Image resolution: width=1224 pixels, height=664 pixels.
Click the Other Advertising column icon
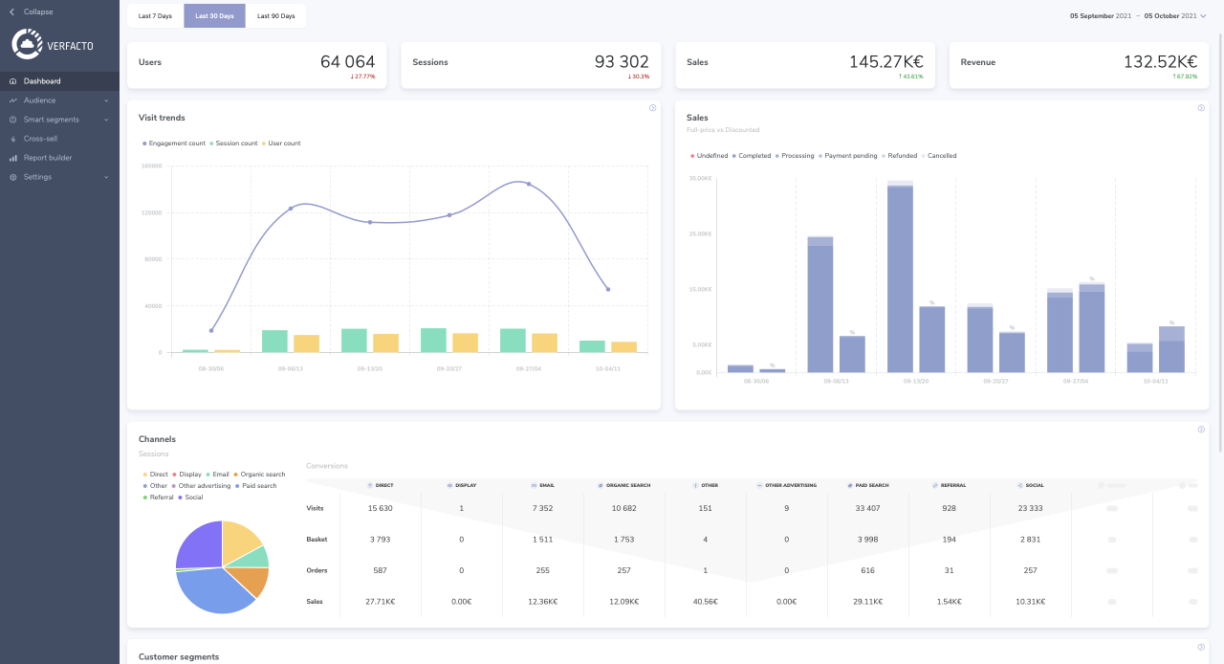click(760, 485)
